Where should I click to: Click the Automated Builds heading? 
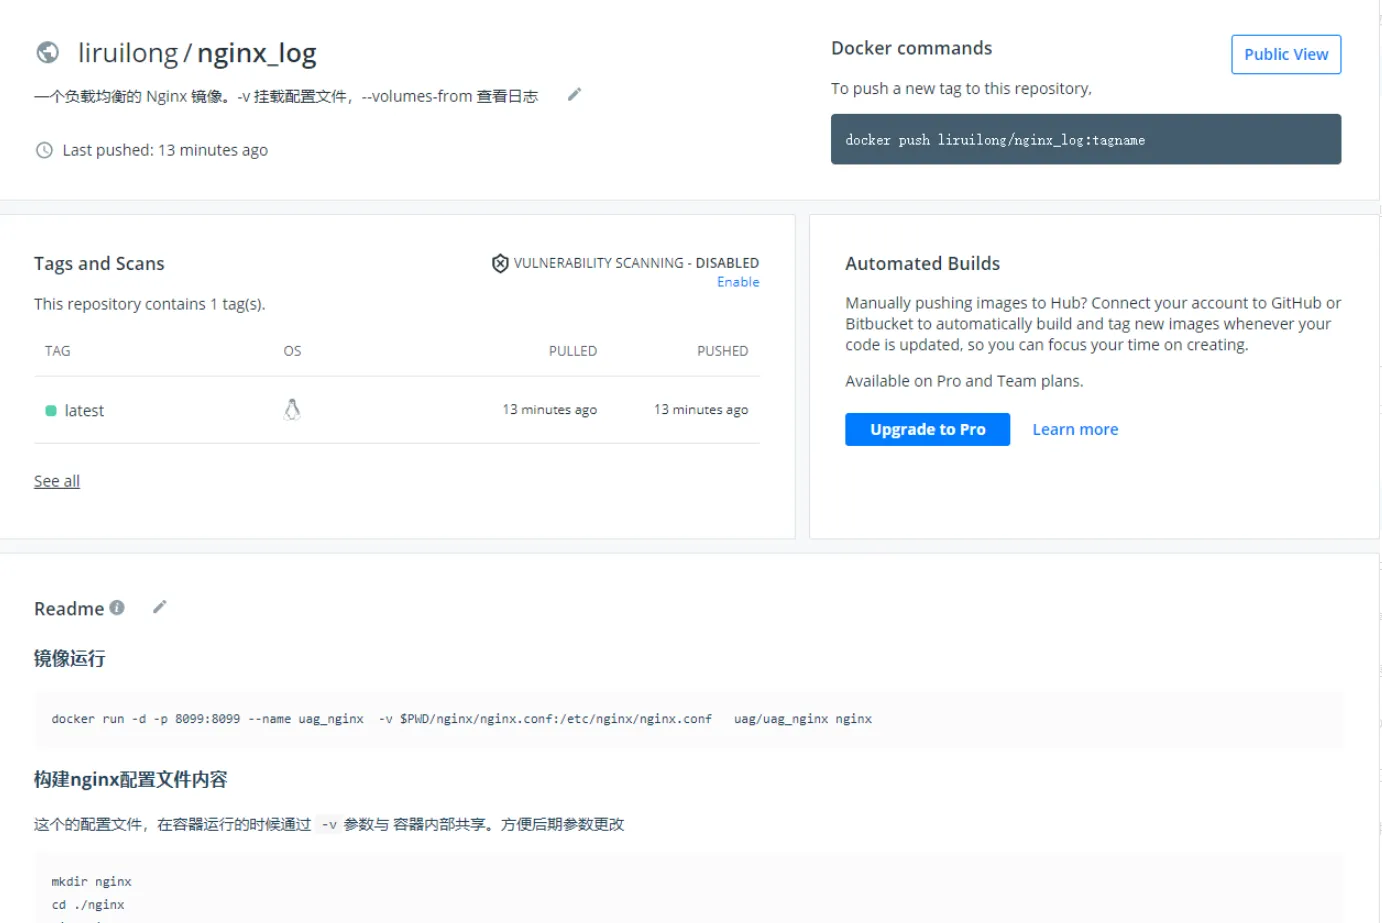[x=922, y=263]
